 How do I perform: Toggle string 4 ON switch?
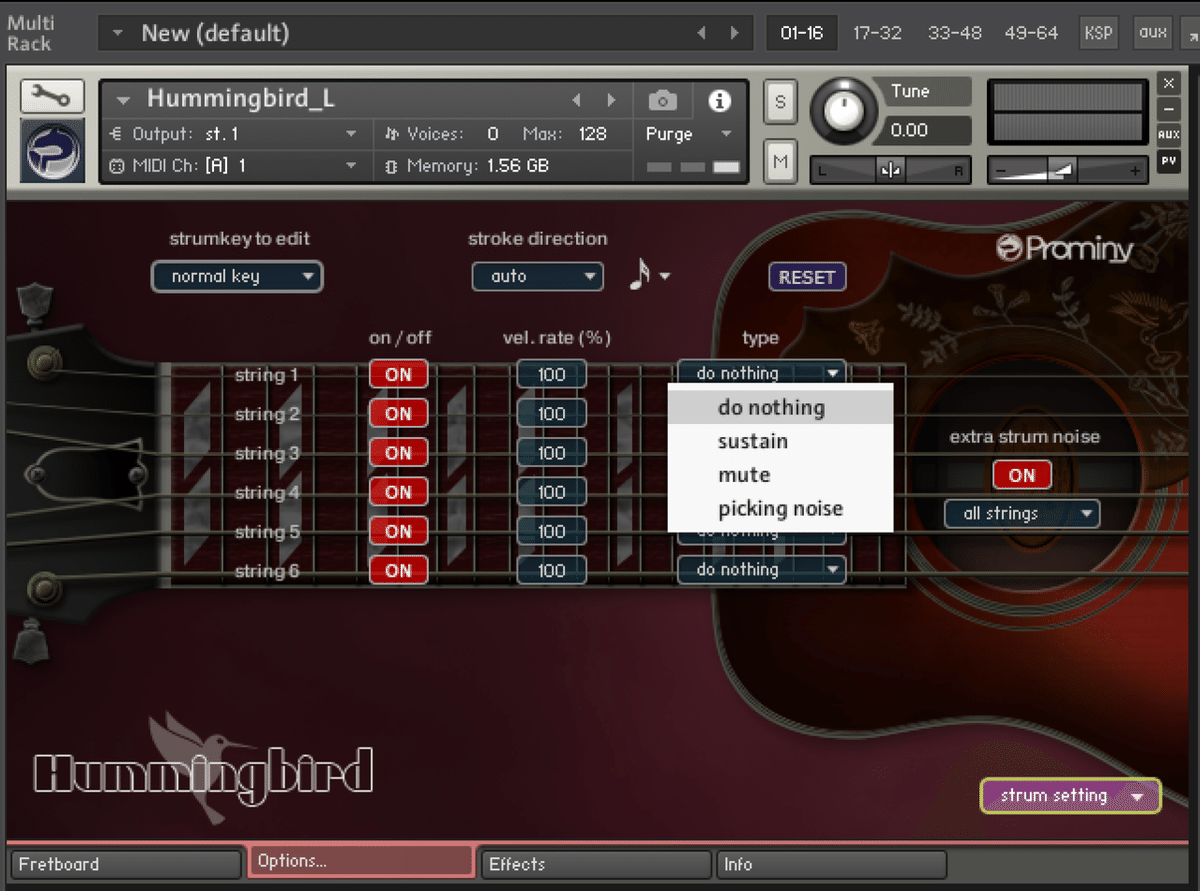coord(398,492)
